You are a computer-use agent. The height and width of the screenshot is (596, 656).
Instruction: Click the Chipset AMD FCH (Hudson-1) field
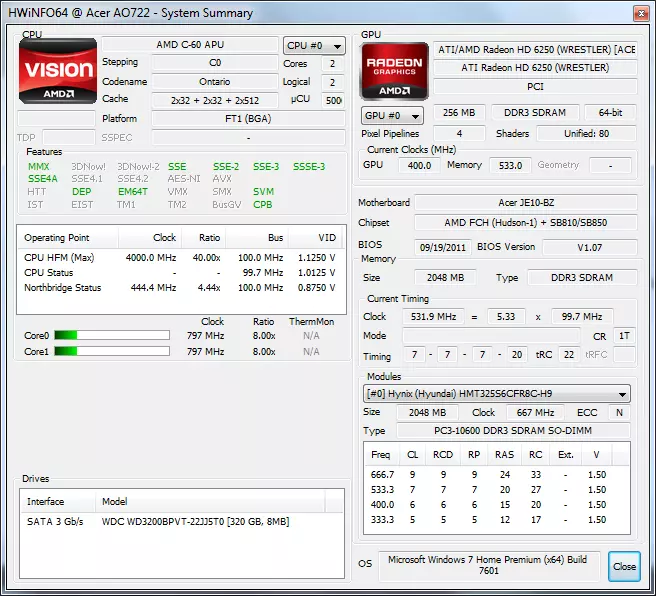click(x=526, y=223)
